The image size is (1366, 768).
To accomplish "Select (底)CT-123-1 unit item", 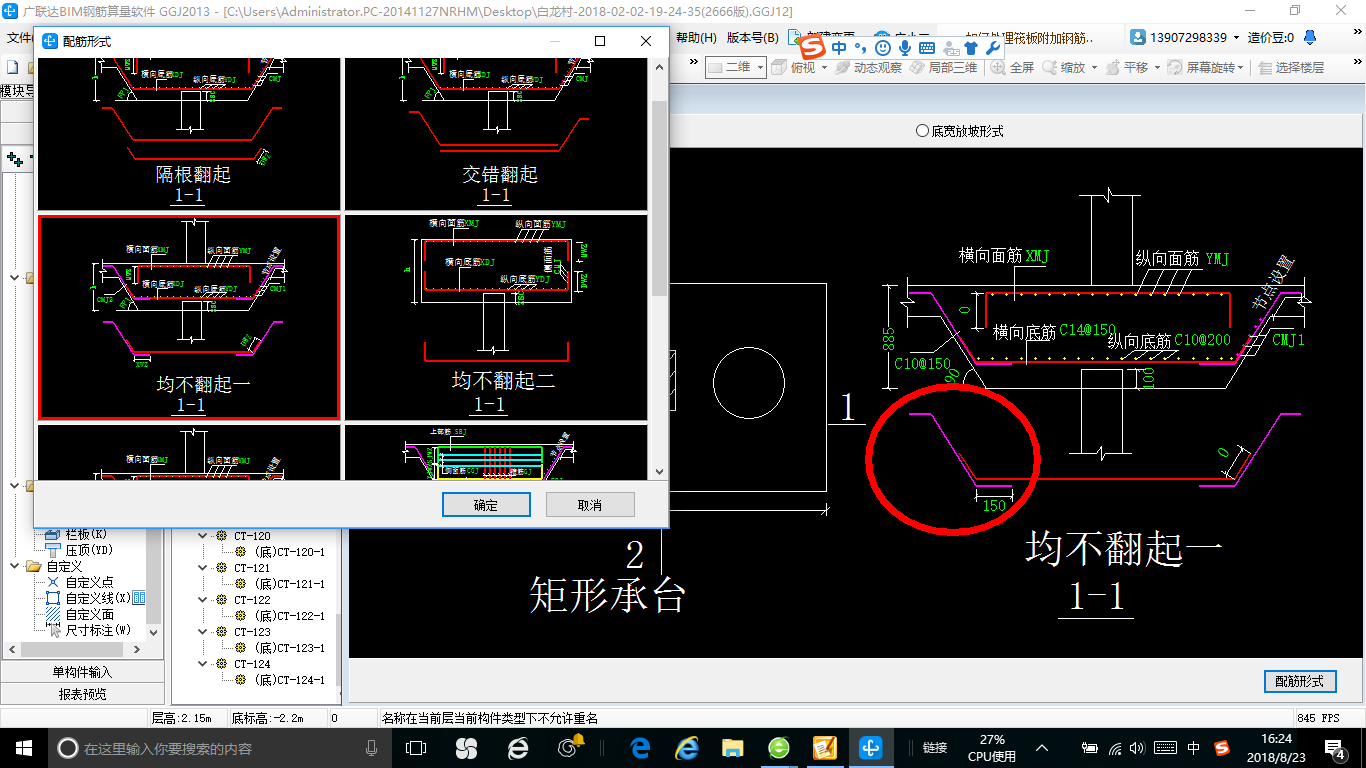I will 280,648.
